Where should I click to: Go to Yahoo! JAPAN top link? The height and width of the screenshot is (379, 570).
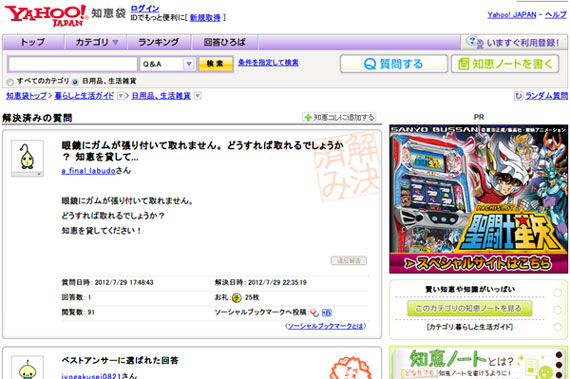512,15
